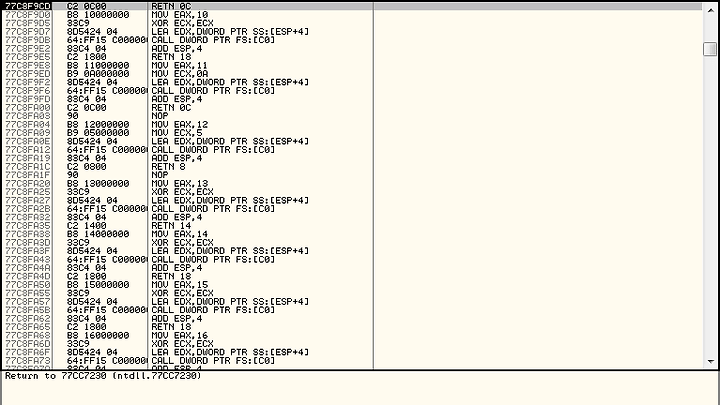Screen dimensions: 720x405
Task: Click the vertical scrollbar thumb
Action: coord(710,49)
